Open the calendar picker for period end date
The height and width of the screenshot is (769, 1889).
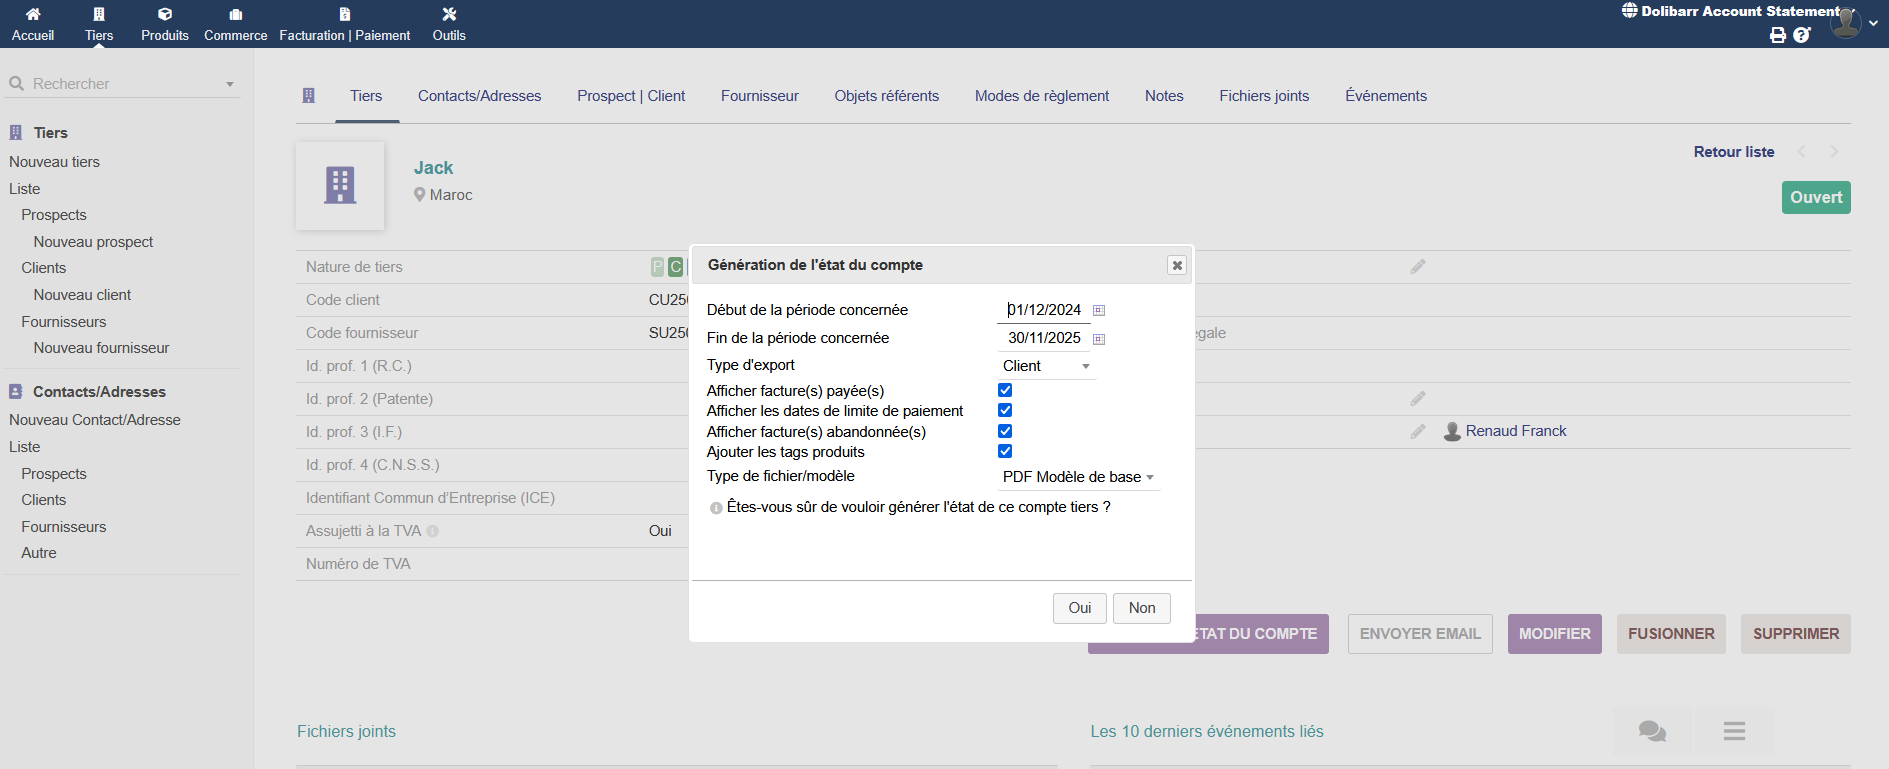point(1099,339)
